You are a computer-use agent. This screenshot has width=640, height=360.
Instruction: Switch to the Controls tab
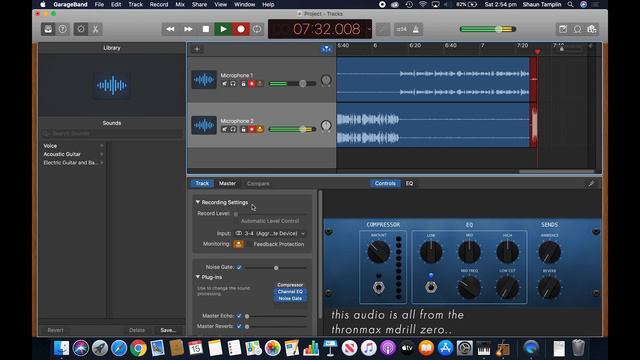point(385,183)
